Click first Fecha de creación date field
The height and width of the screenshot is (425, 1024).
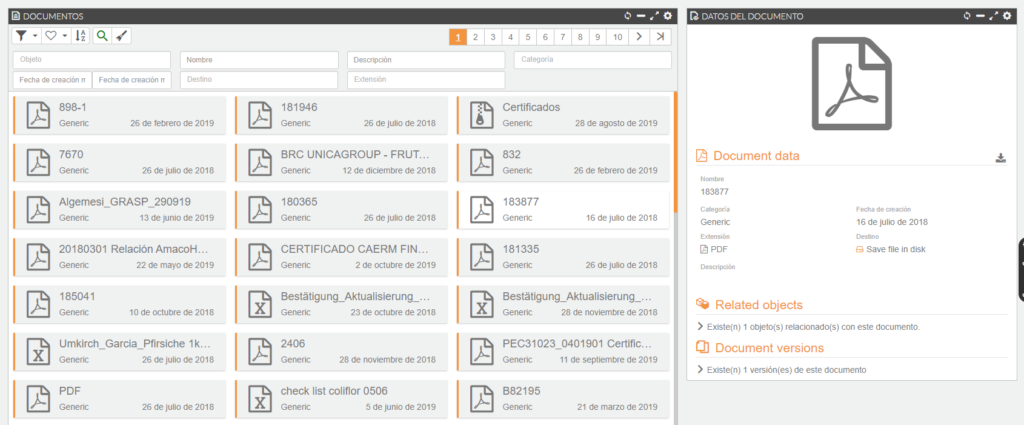pos(52,80)
